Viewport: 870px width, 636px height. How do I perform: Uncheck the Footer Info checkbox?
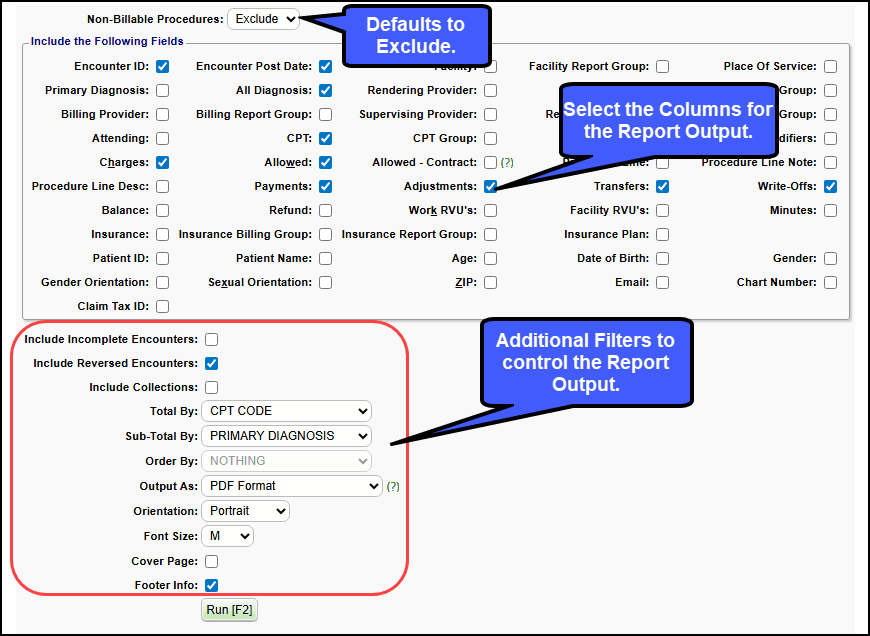(211, 586)
